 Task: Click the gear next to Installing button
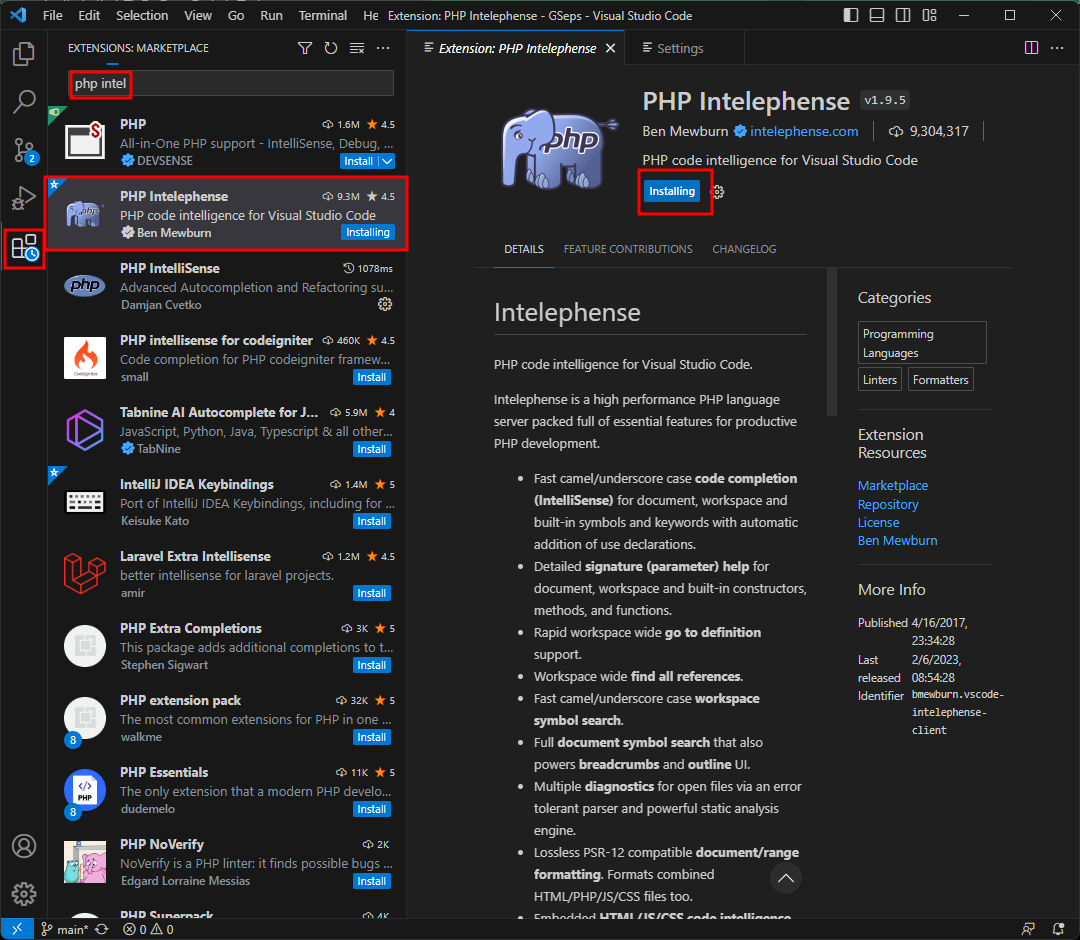point(718,191)
